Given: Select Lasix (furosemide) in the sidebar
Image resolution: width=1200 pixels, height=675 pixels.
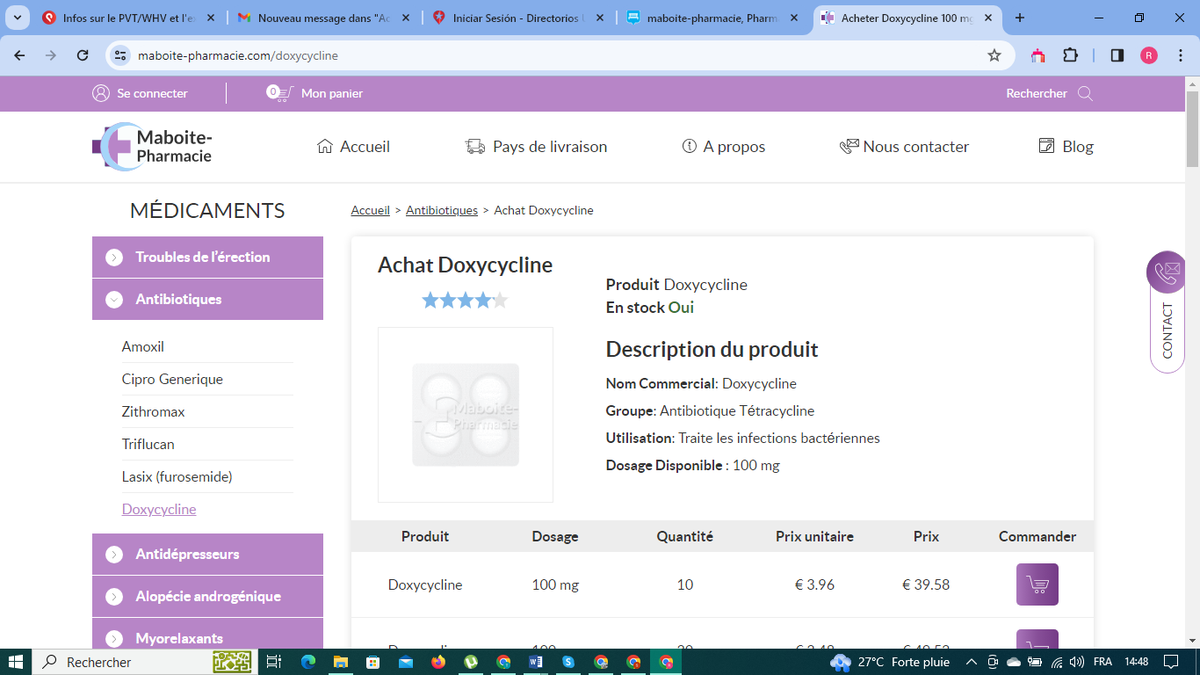Looking at the screenshot, I should click(x=177, y=477).
